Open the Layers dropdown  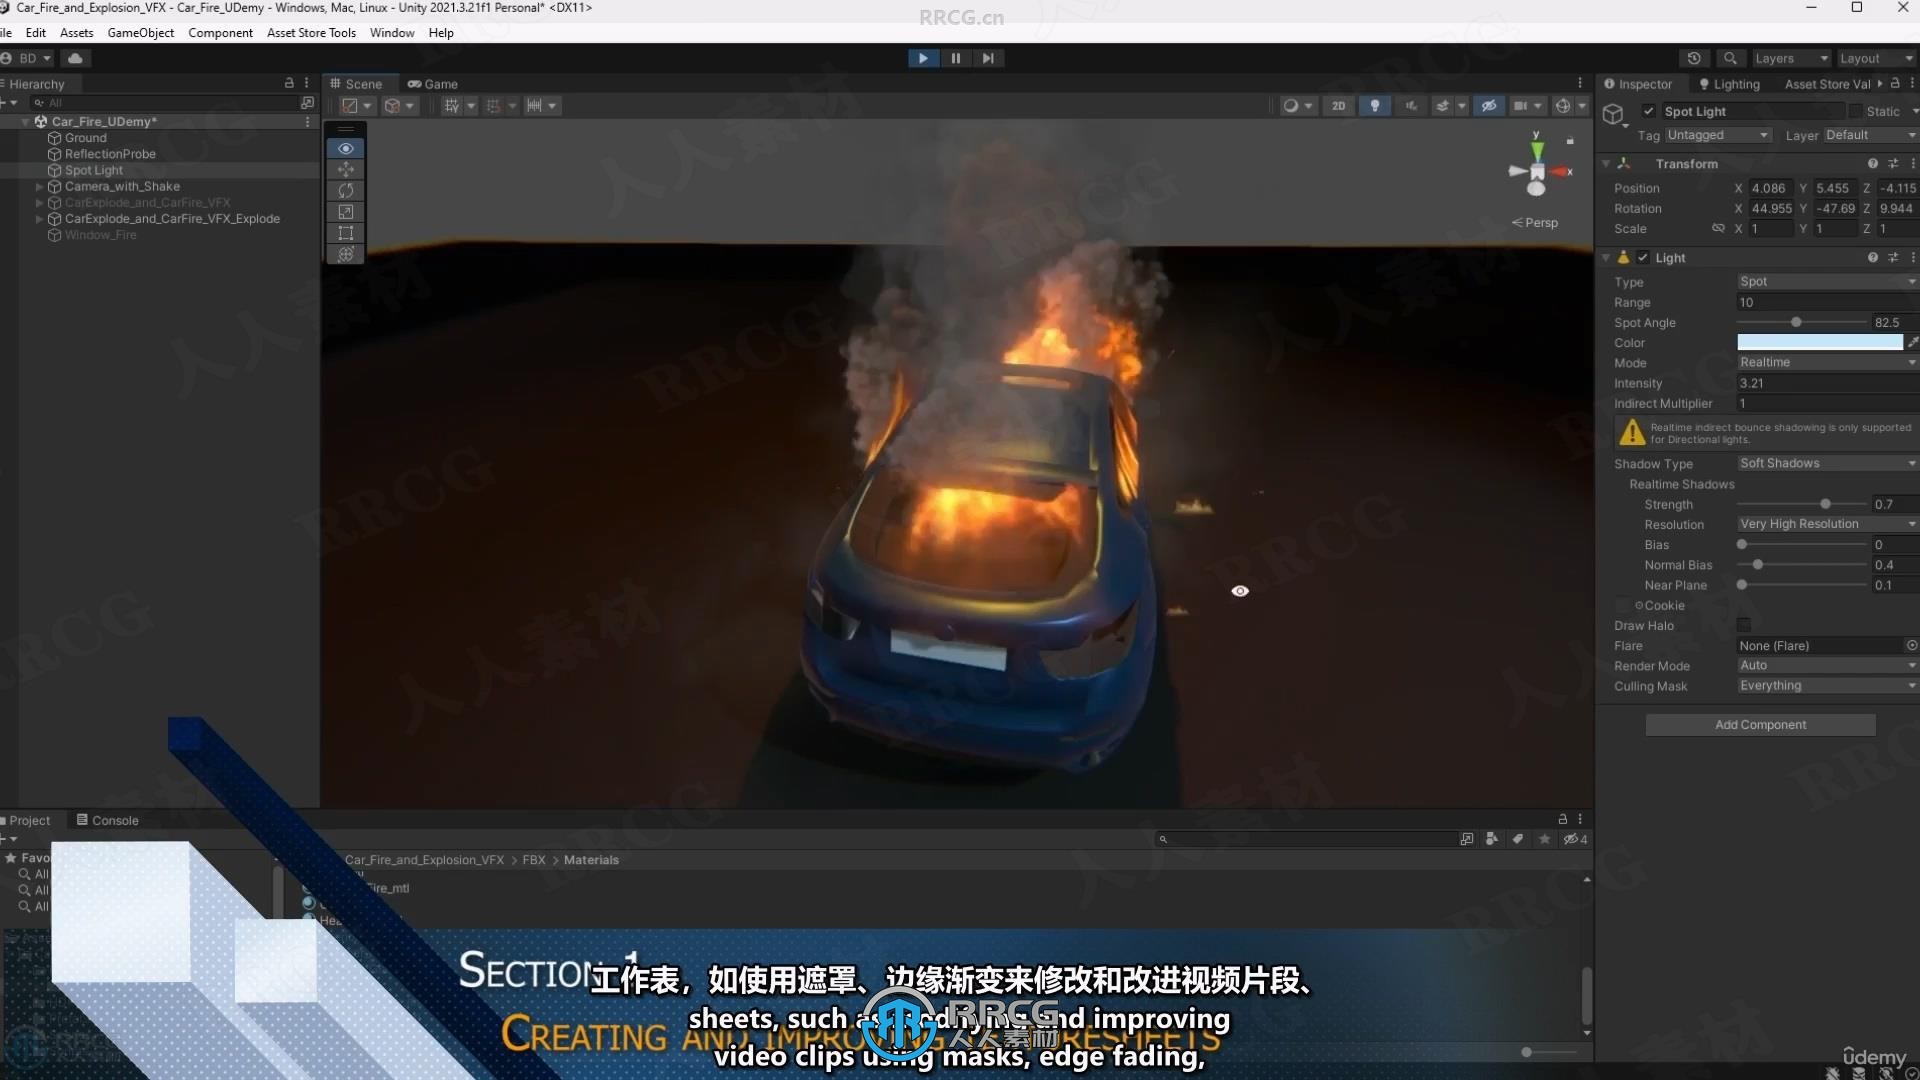pyautogui.click(x=1790, y=58)
